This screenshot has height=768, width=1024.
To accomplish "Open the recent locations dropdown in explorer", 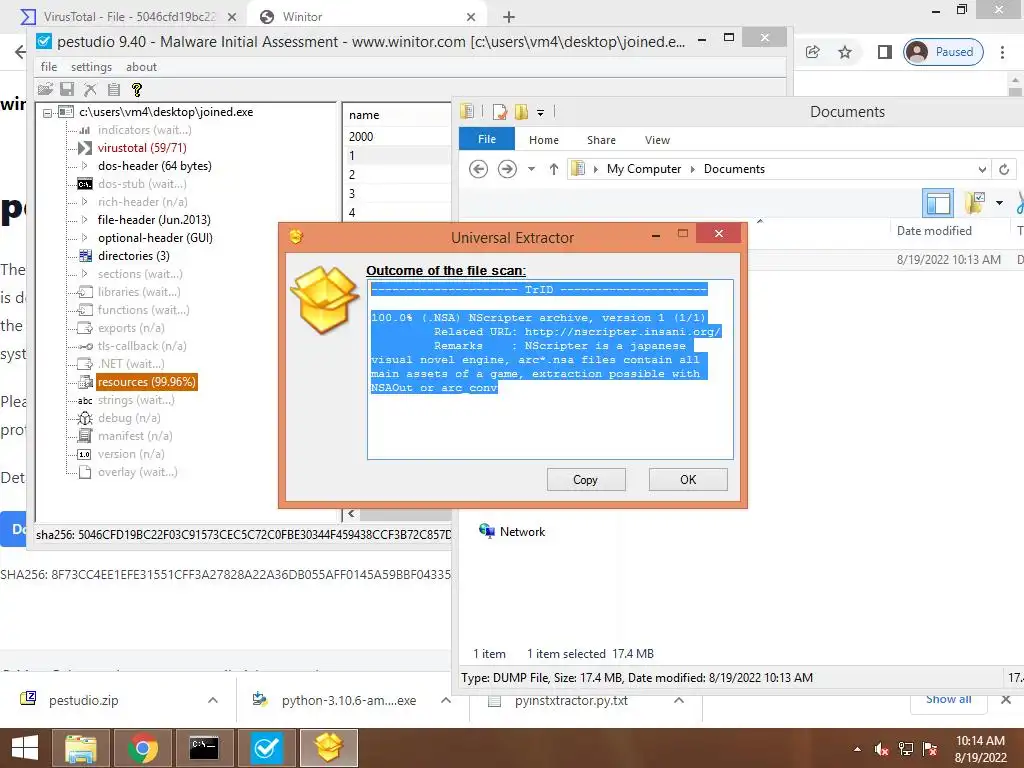I will [x=532, y=169].
